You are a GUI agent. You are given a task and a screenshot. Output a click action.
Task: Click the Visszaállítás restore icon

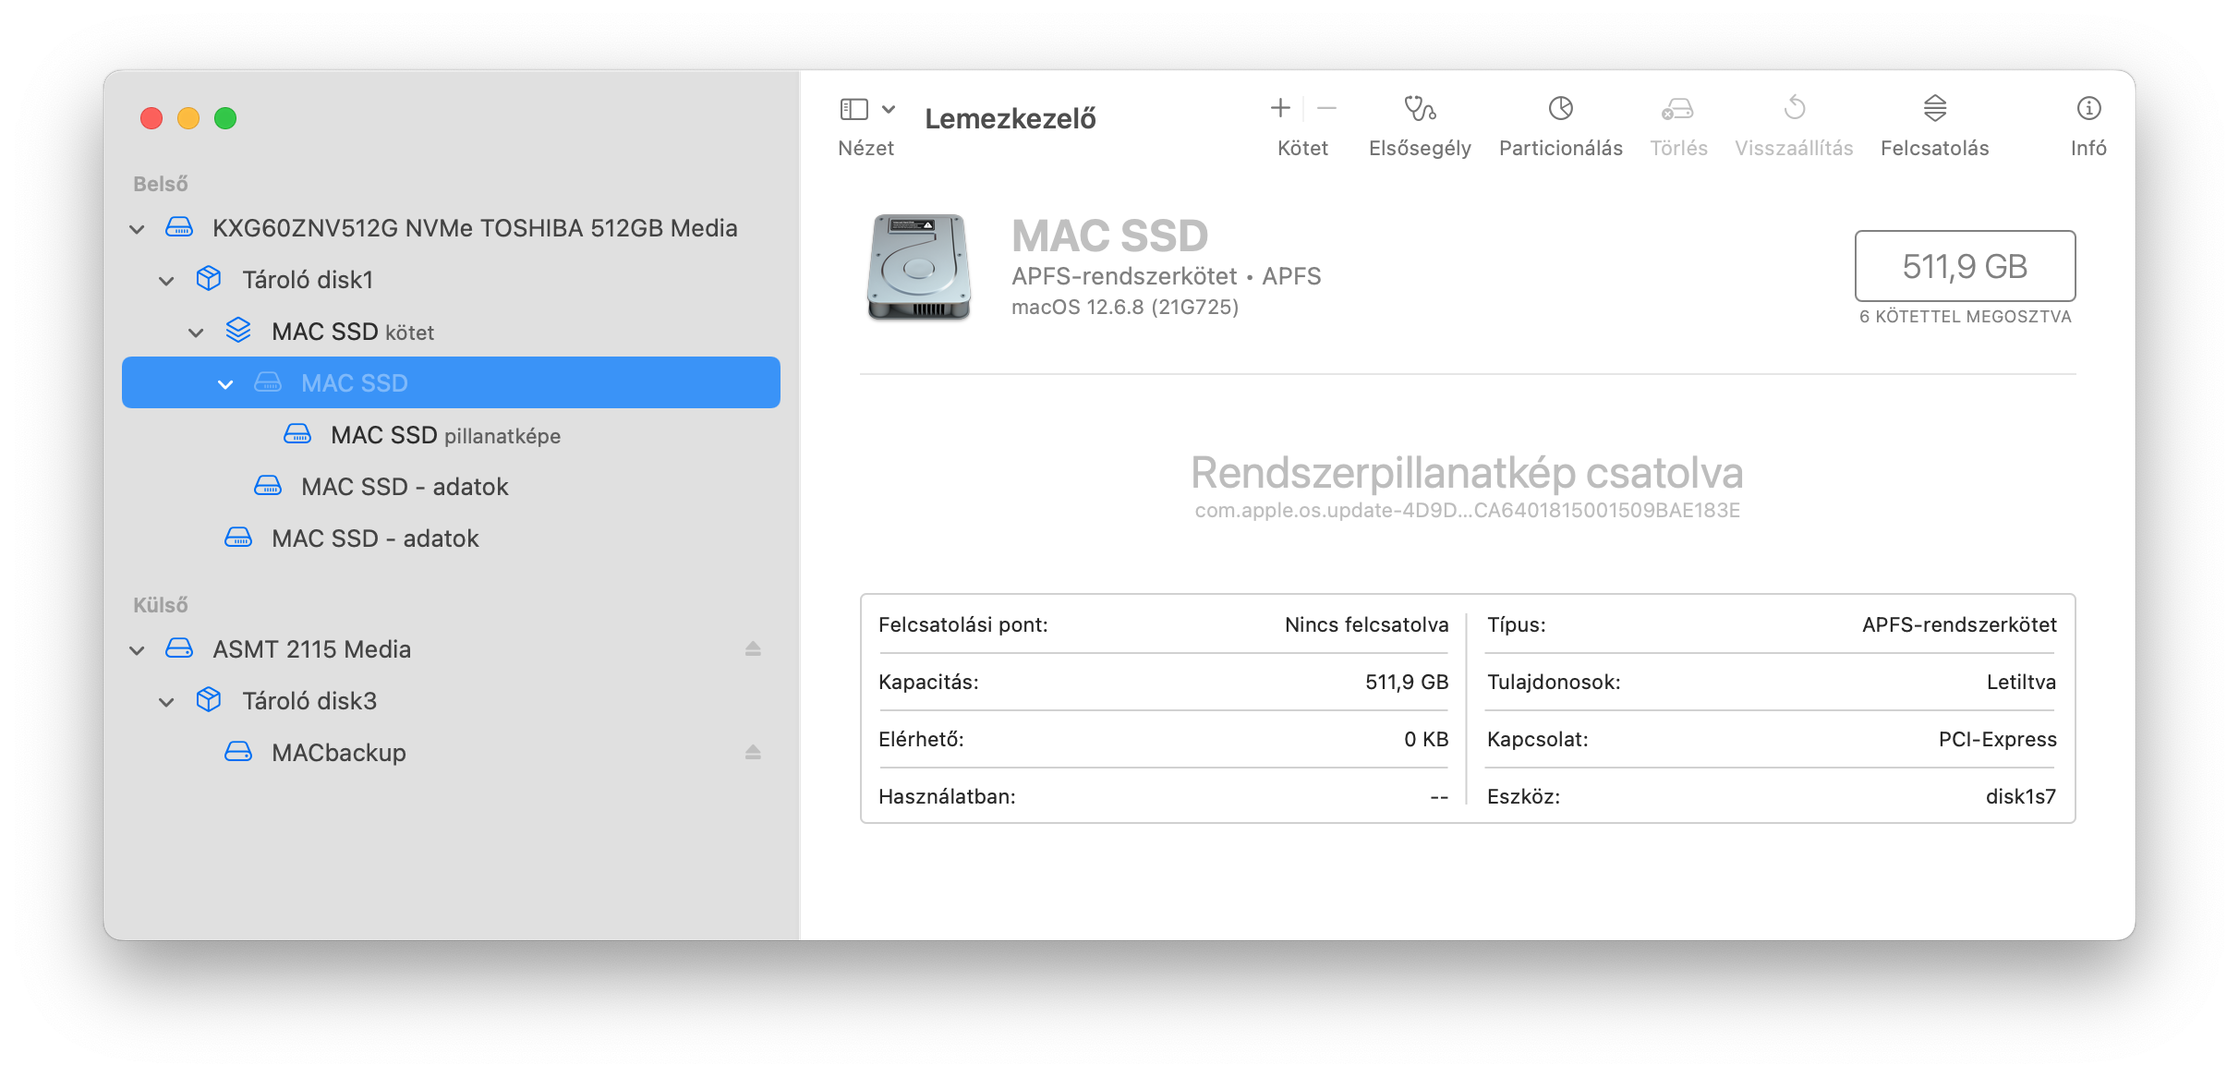(1794, 108)
